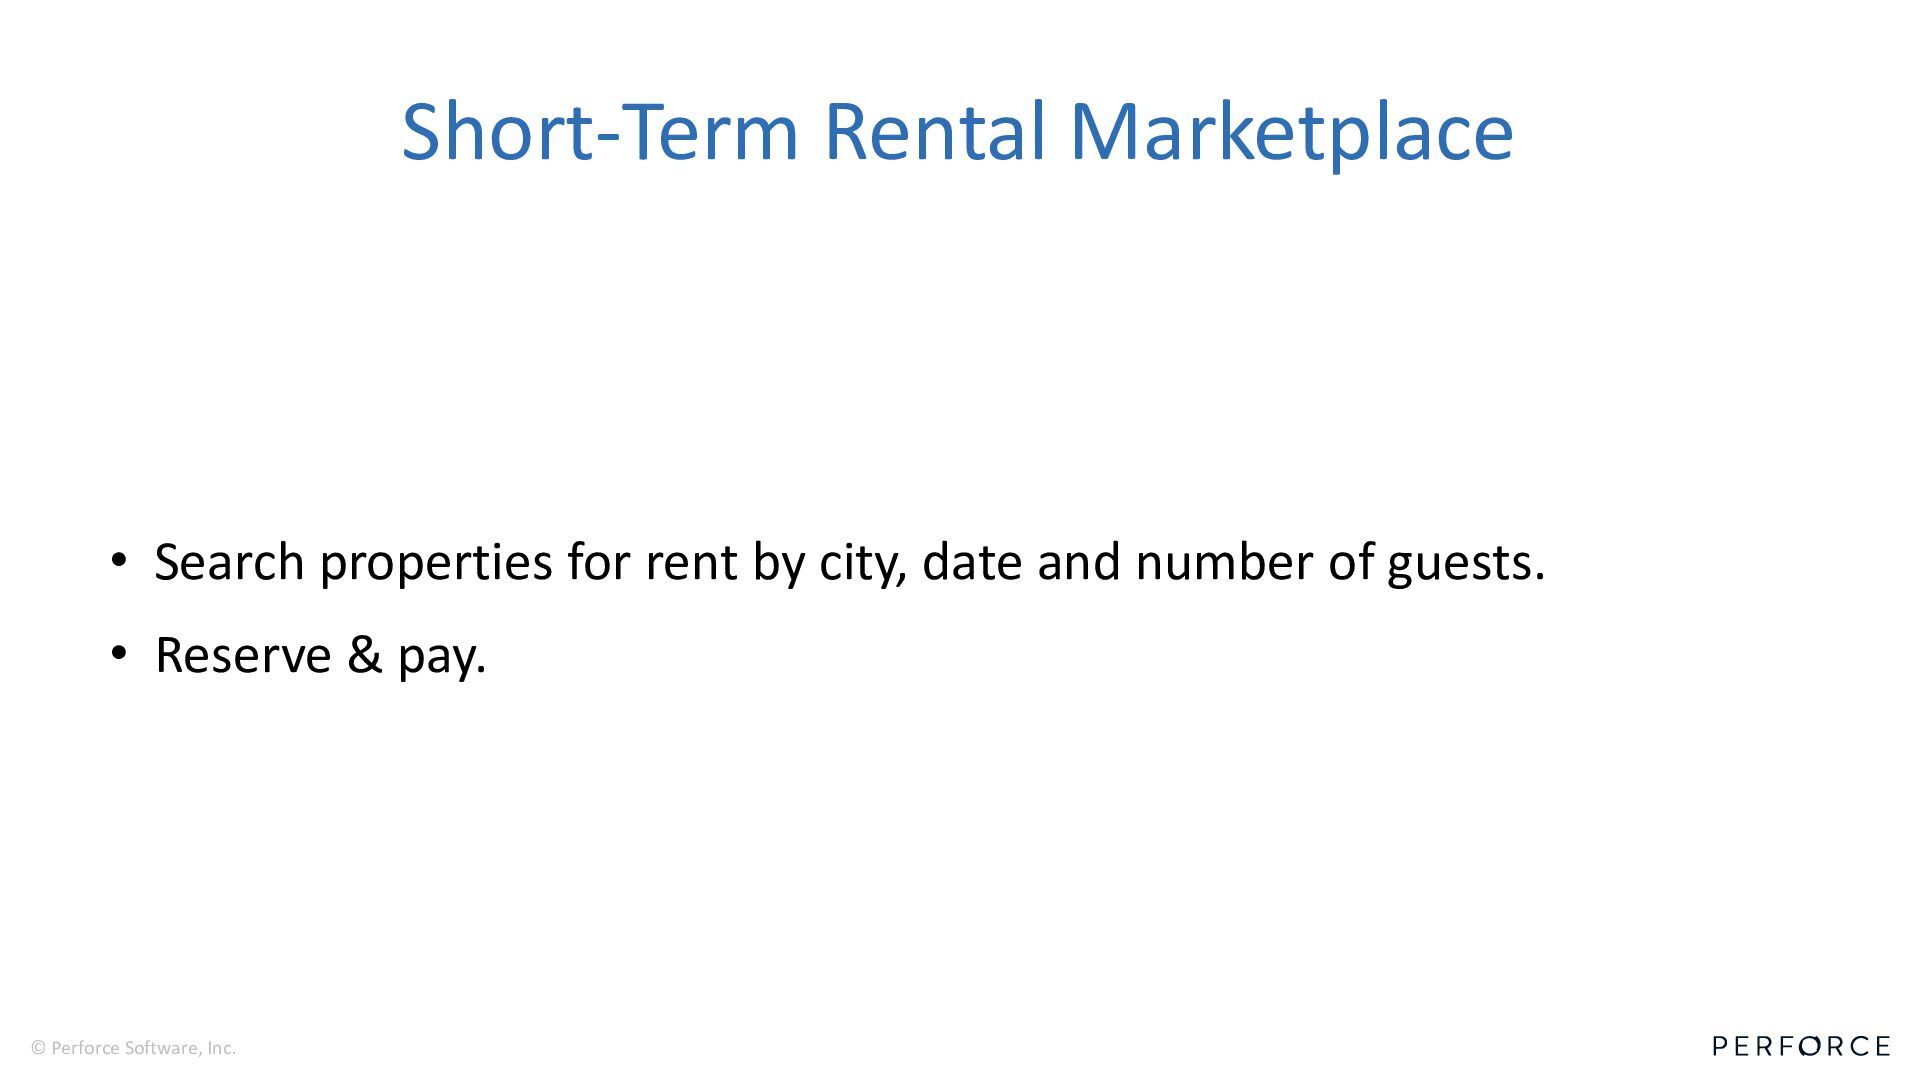1920x1080 pixels.
Task: Click the ampersand in 'Reserve & pay'
Action: 364,655
